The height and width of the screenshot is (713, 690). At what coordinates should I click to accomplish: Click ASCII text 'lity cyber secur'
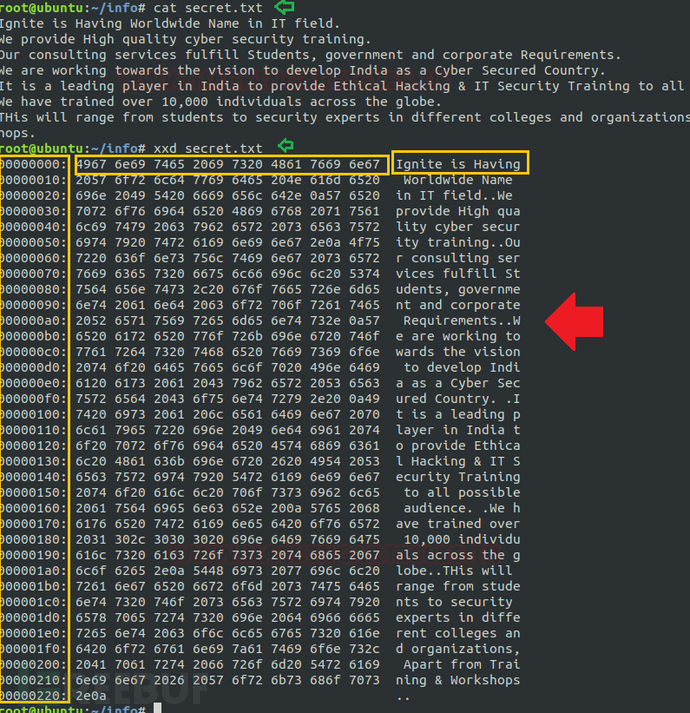[458, 227]
